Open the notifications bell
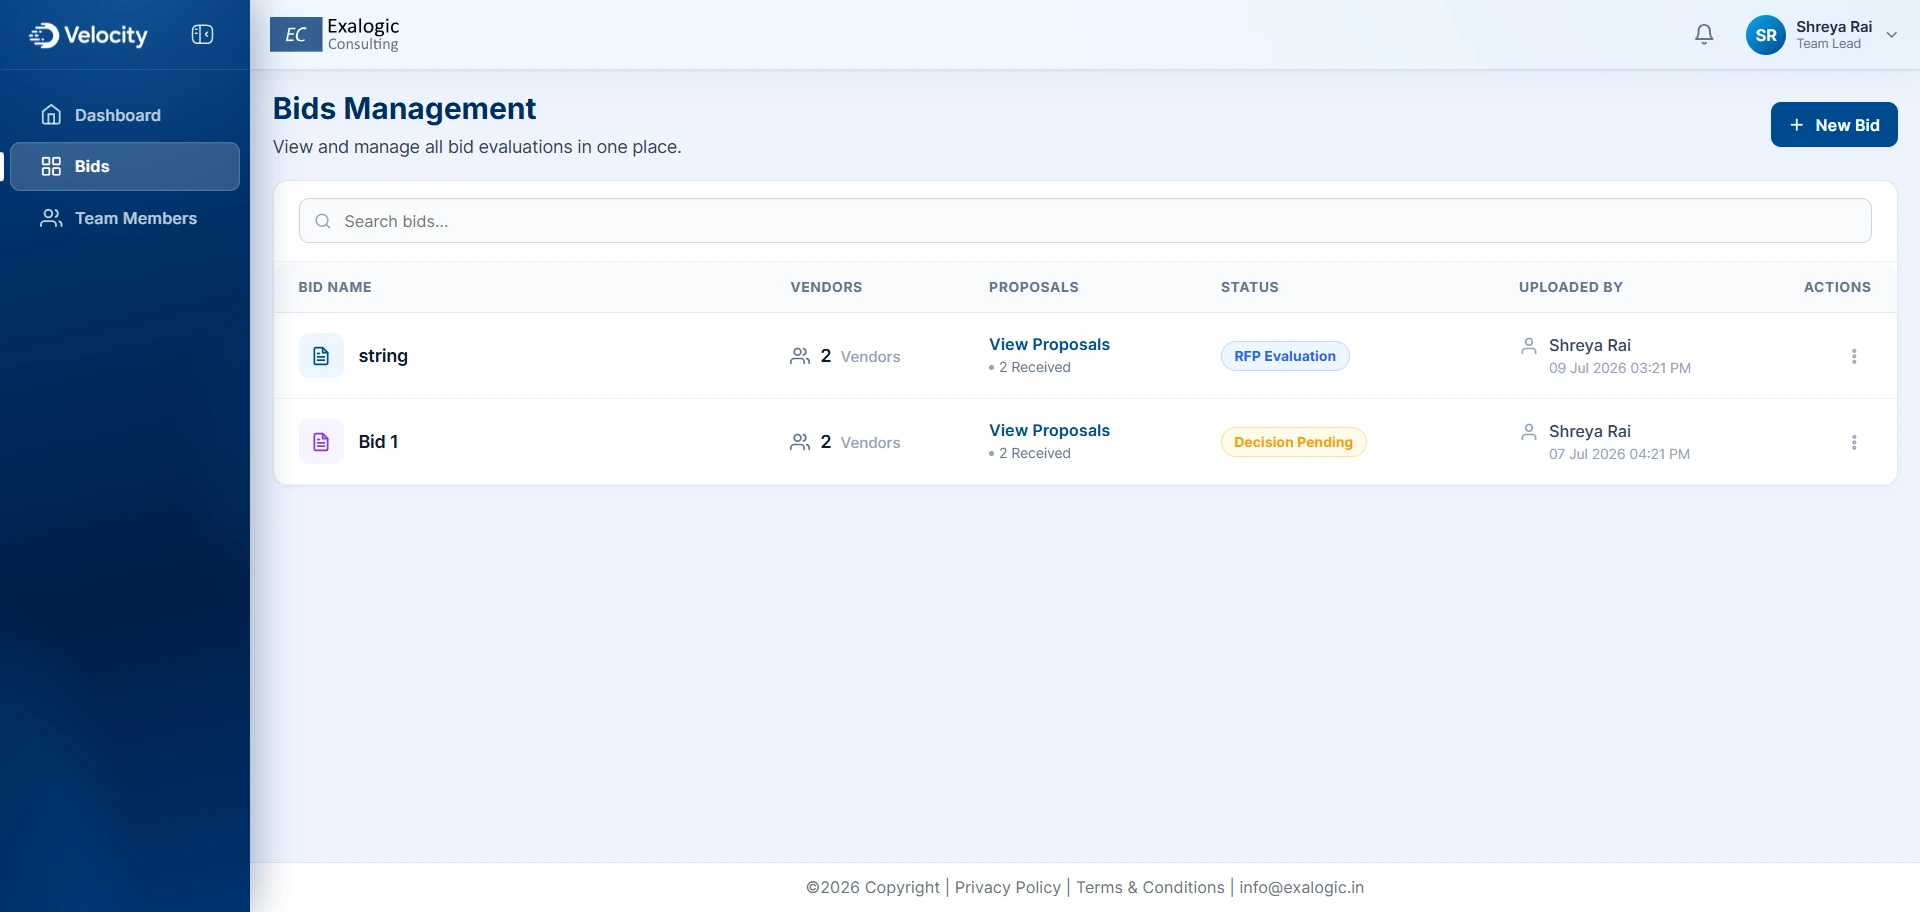This screenshot has height=912, width=1920. tap(1704, 35)
